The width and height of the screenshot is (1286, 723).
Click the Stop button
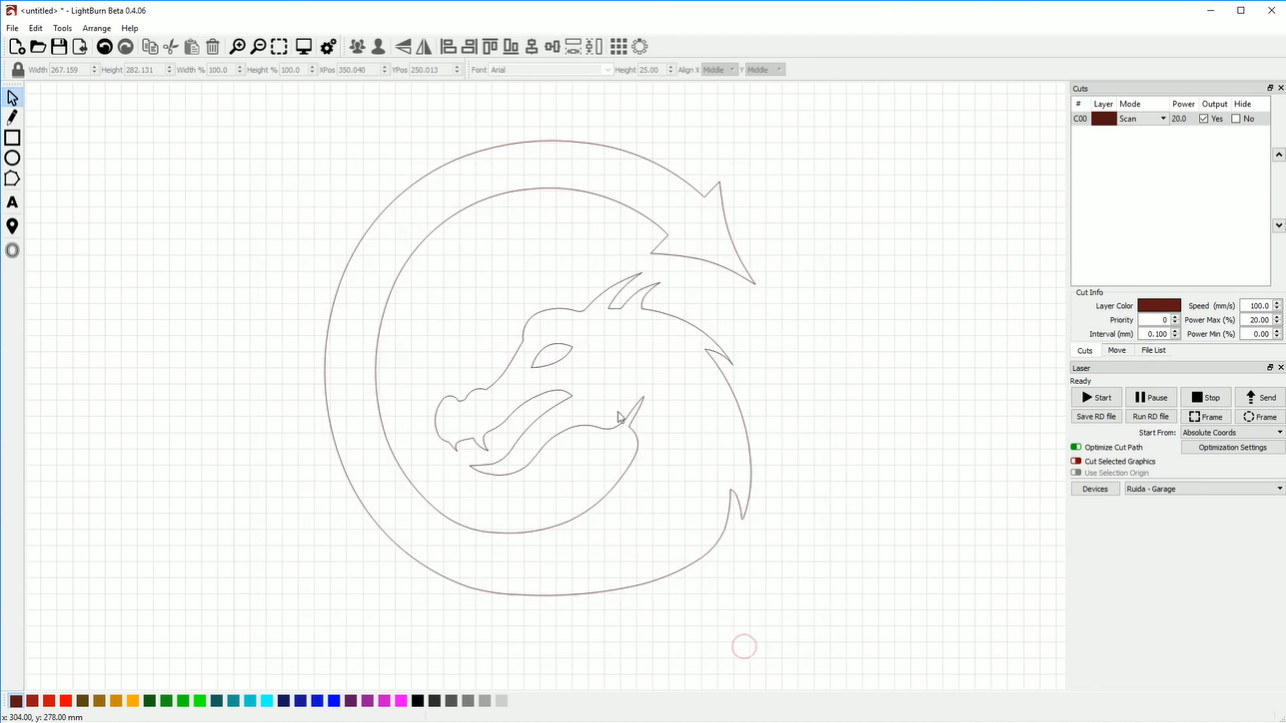pos(1206,397)
